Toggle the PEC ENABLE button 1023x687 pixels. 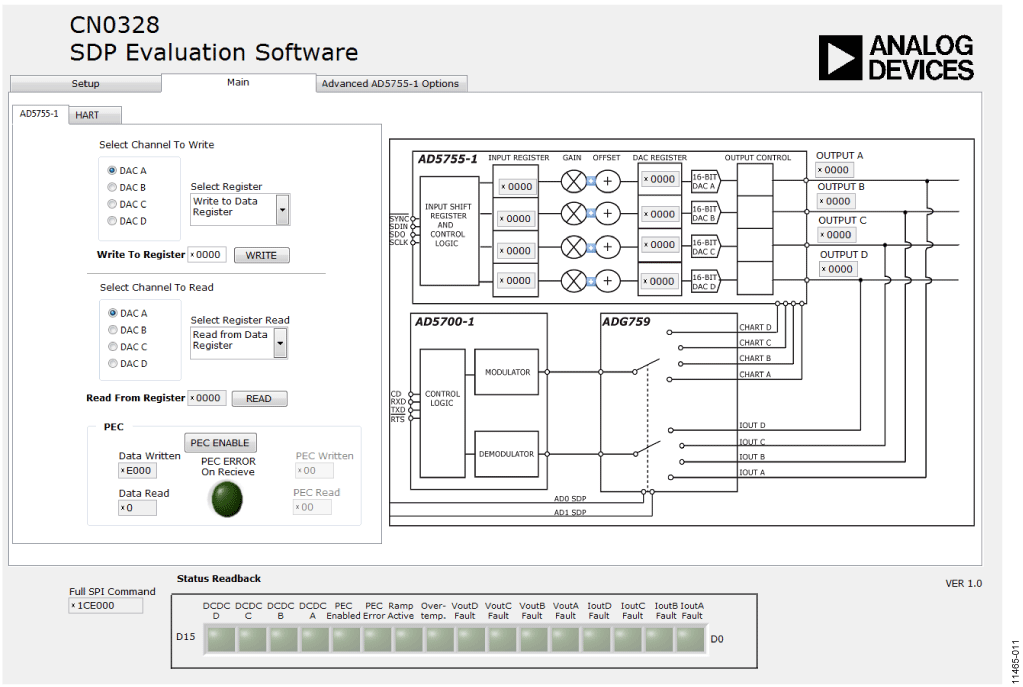click(220, 443)
